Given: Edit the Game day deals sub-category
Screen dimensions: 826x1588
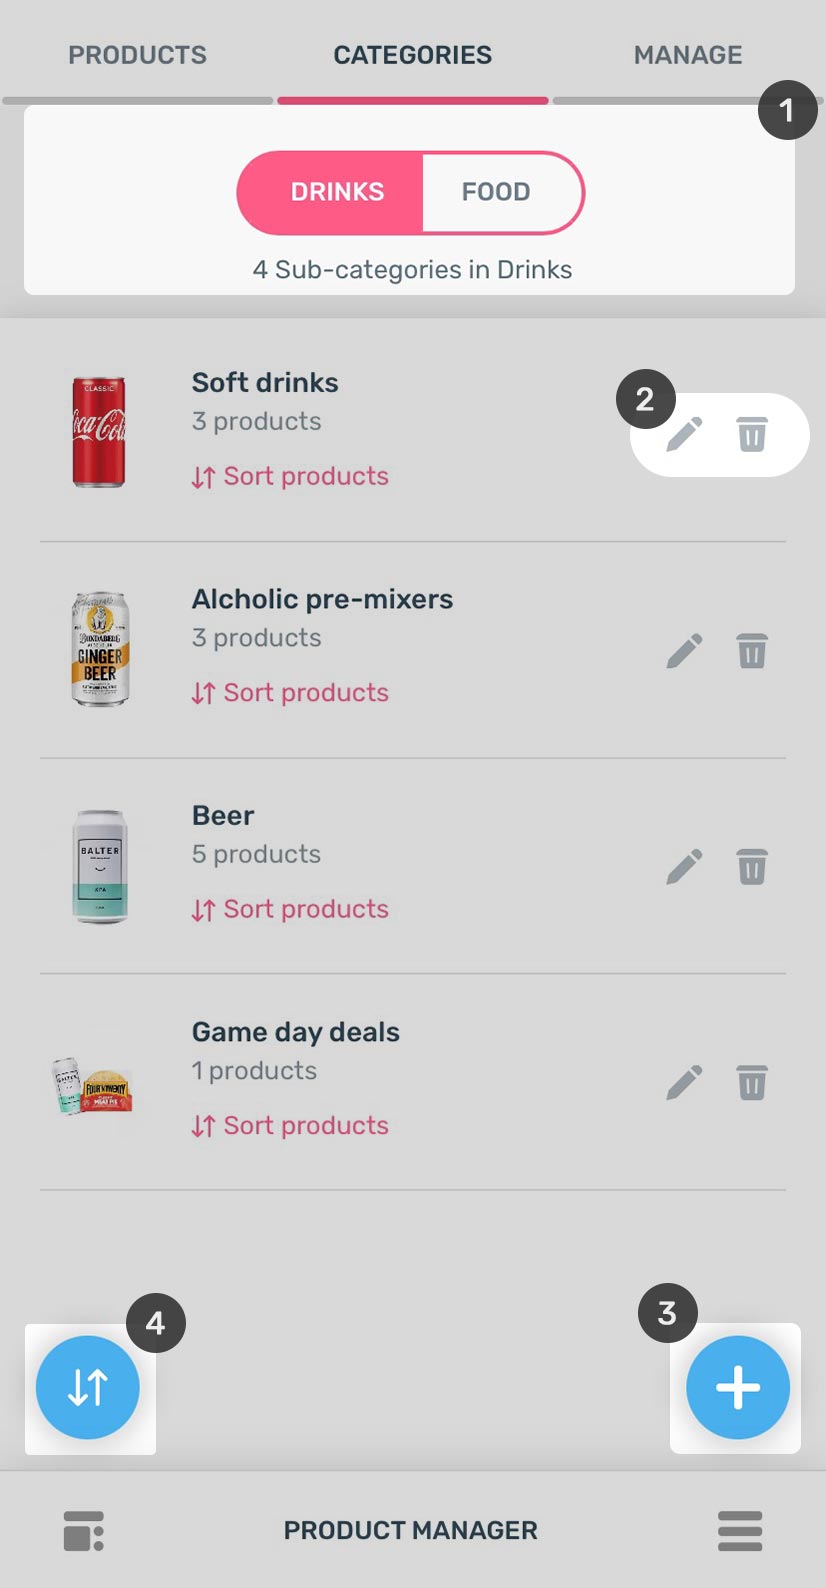Looking at the screenshot, I should tap(685, 1083).
